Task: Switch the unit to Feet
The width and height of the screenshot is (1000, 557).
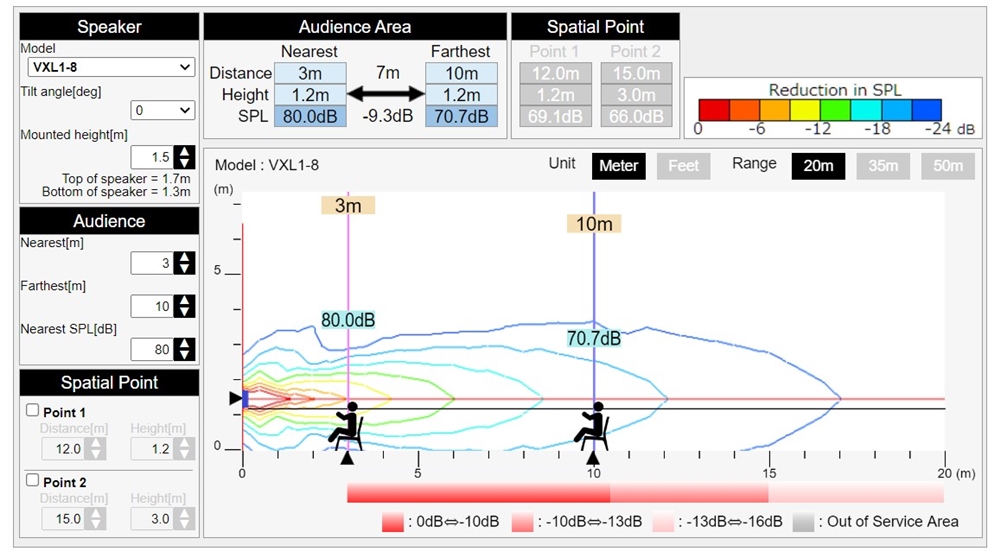Action: [683, 166]
